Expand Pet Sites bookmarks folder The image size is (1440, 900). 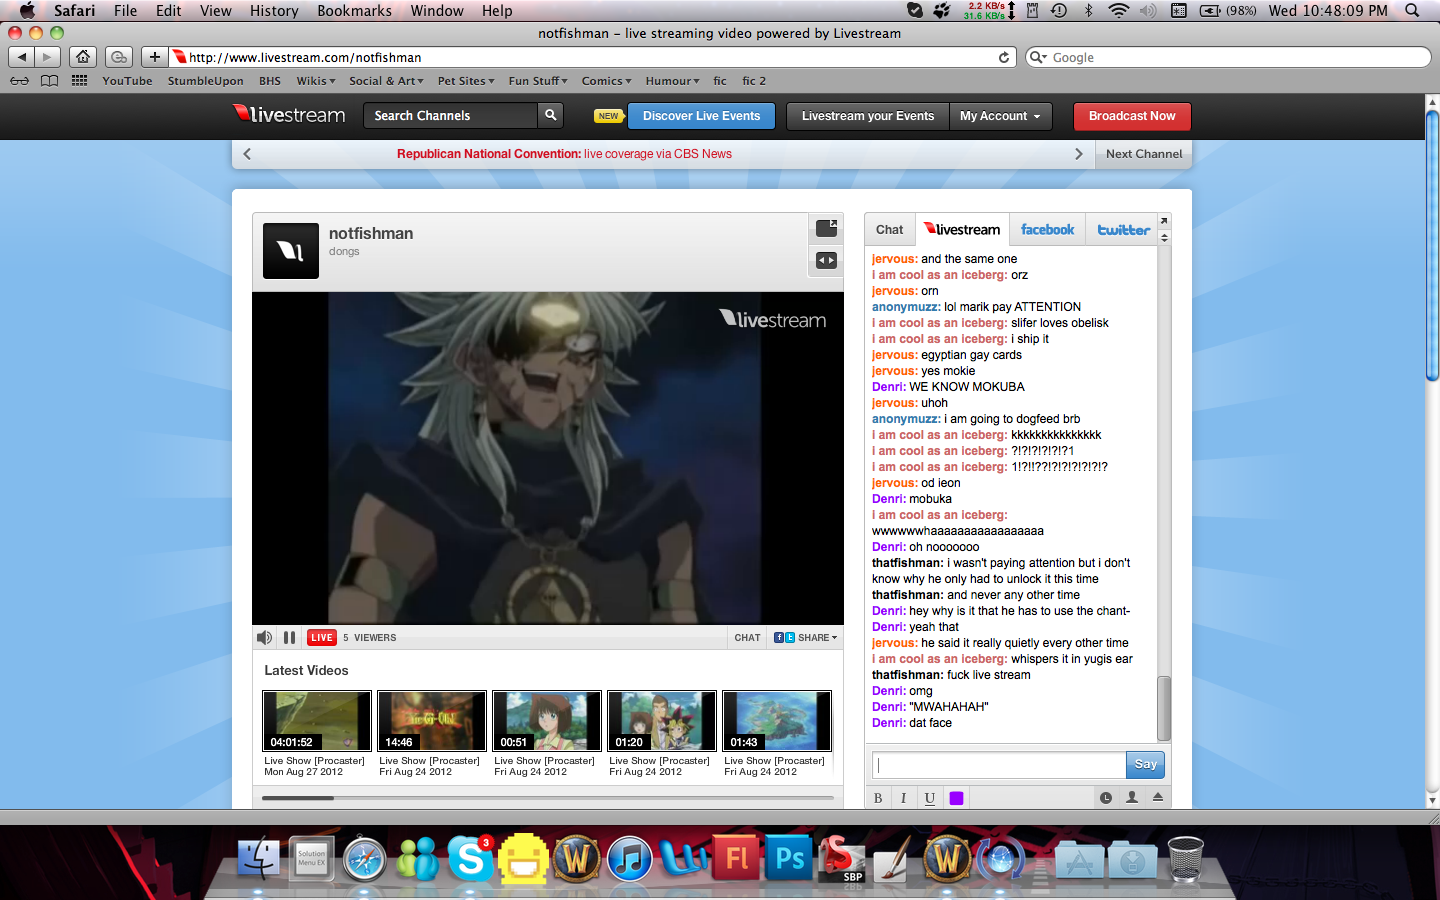click(466, 81)
